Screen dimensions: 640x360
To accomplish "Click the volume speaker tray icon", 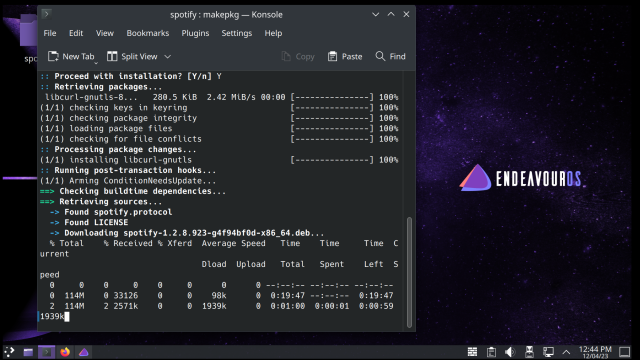I will [510, 352].
